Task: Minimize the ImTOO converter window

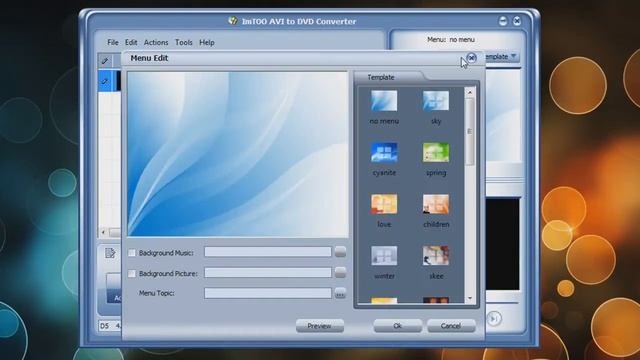Action: click(x=503, y=21)
